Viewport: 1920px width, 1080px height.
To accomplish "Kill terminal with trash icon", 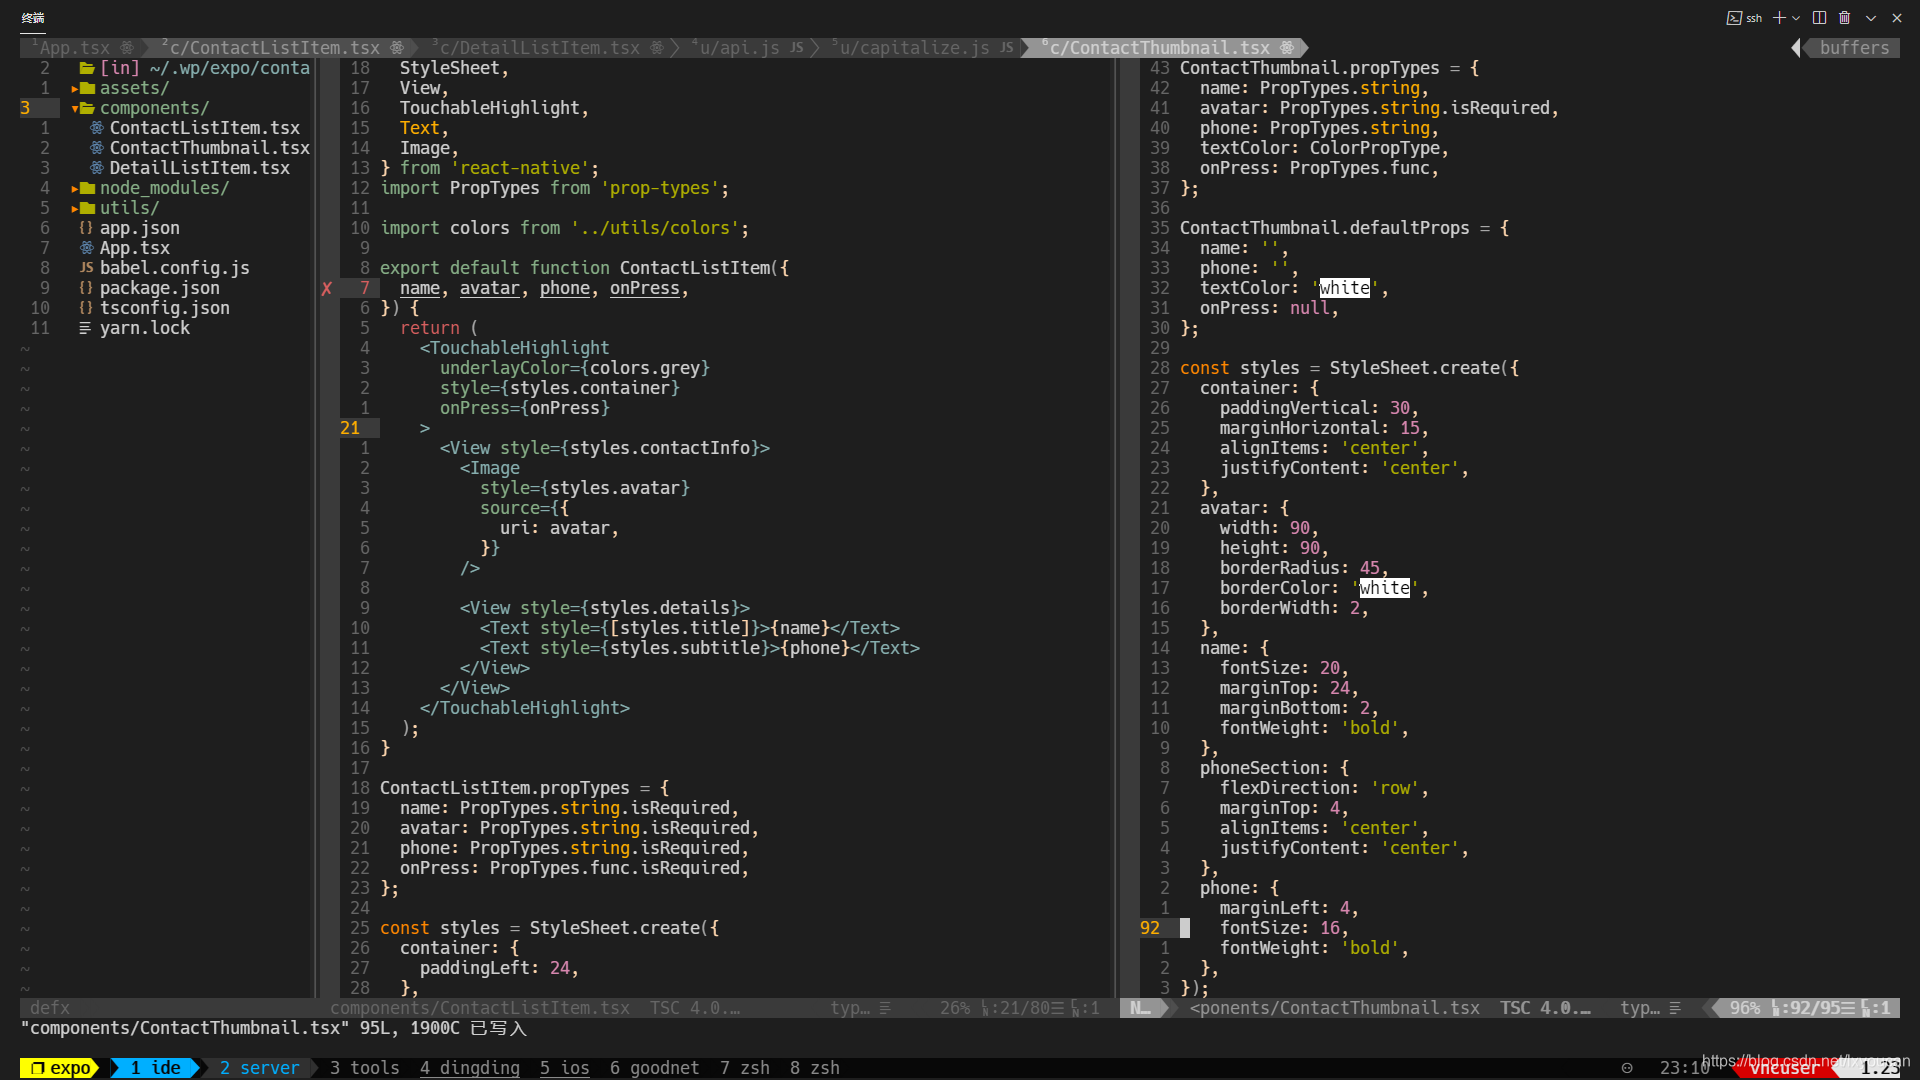I will click(1845, 18).
